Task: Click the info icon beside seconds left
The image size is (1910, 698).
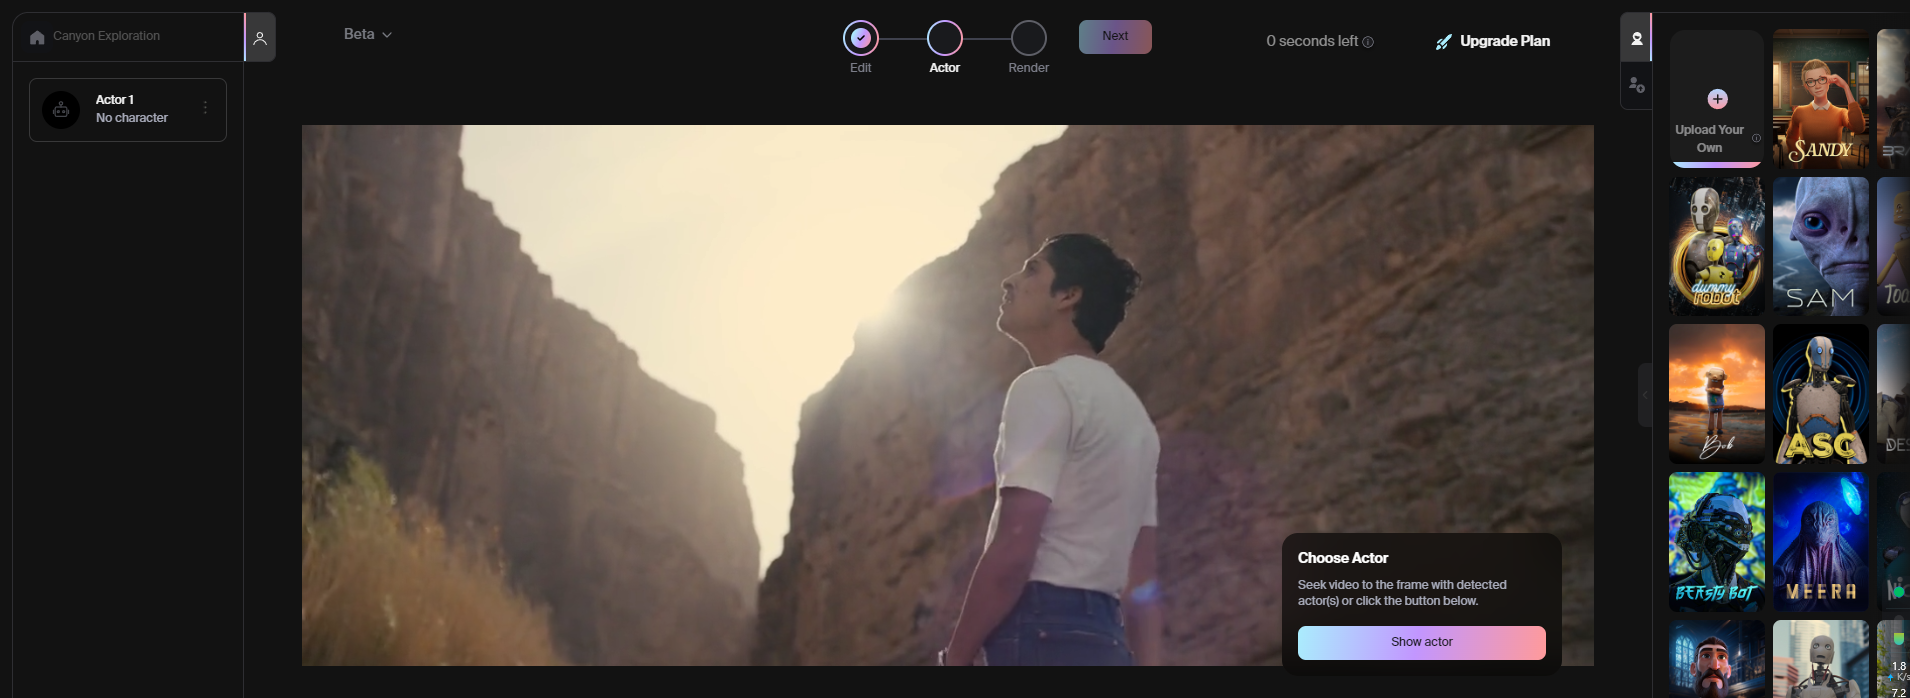Action: click(x=1368, y=42)
